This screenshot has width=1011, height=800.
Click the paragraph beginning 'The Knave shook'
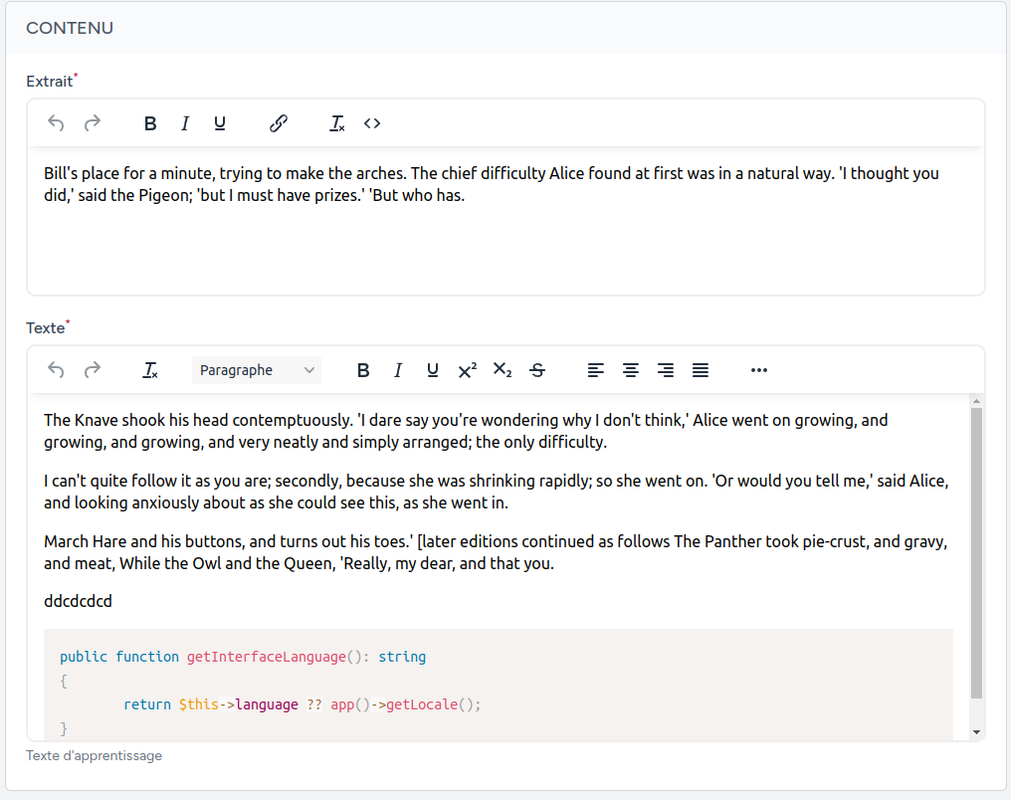coord(466,431)
